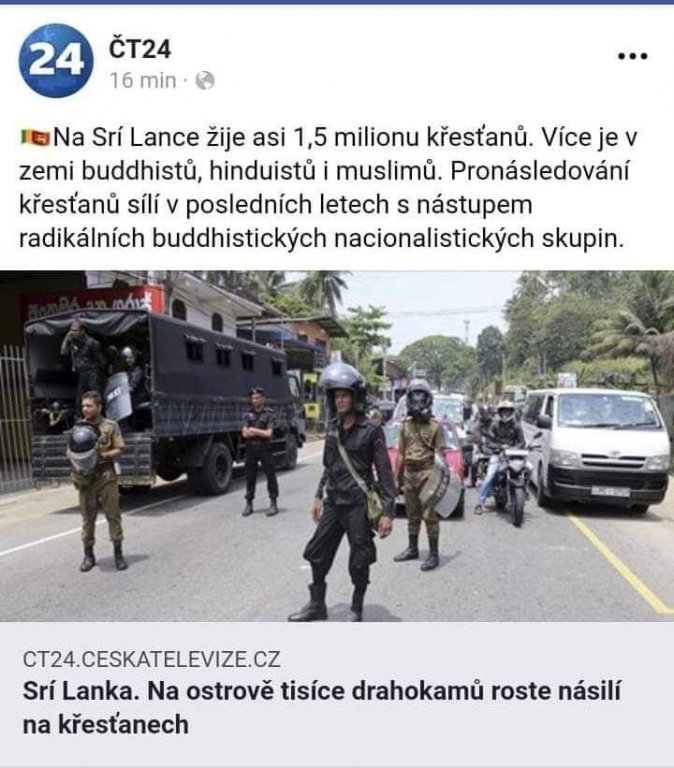Open the CT24.CESKATELEVIZE.CZ domain link
Viewport: 674px width, 768px height.
point(151,659)
